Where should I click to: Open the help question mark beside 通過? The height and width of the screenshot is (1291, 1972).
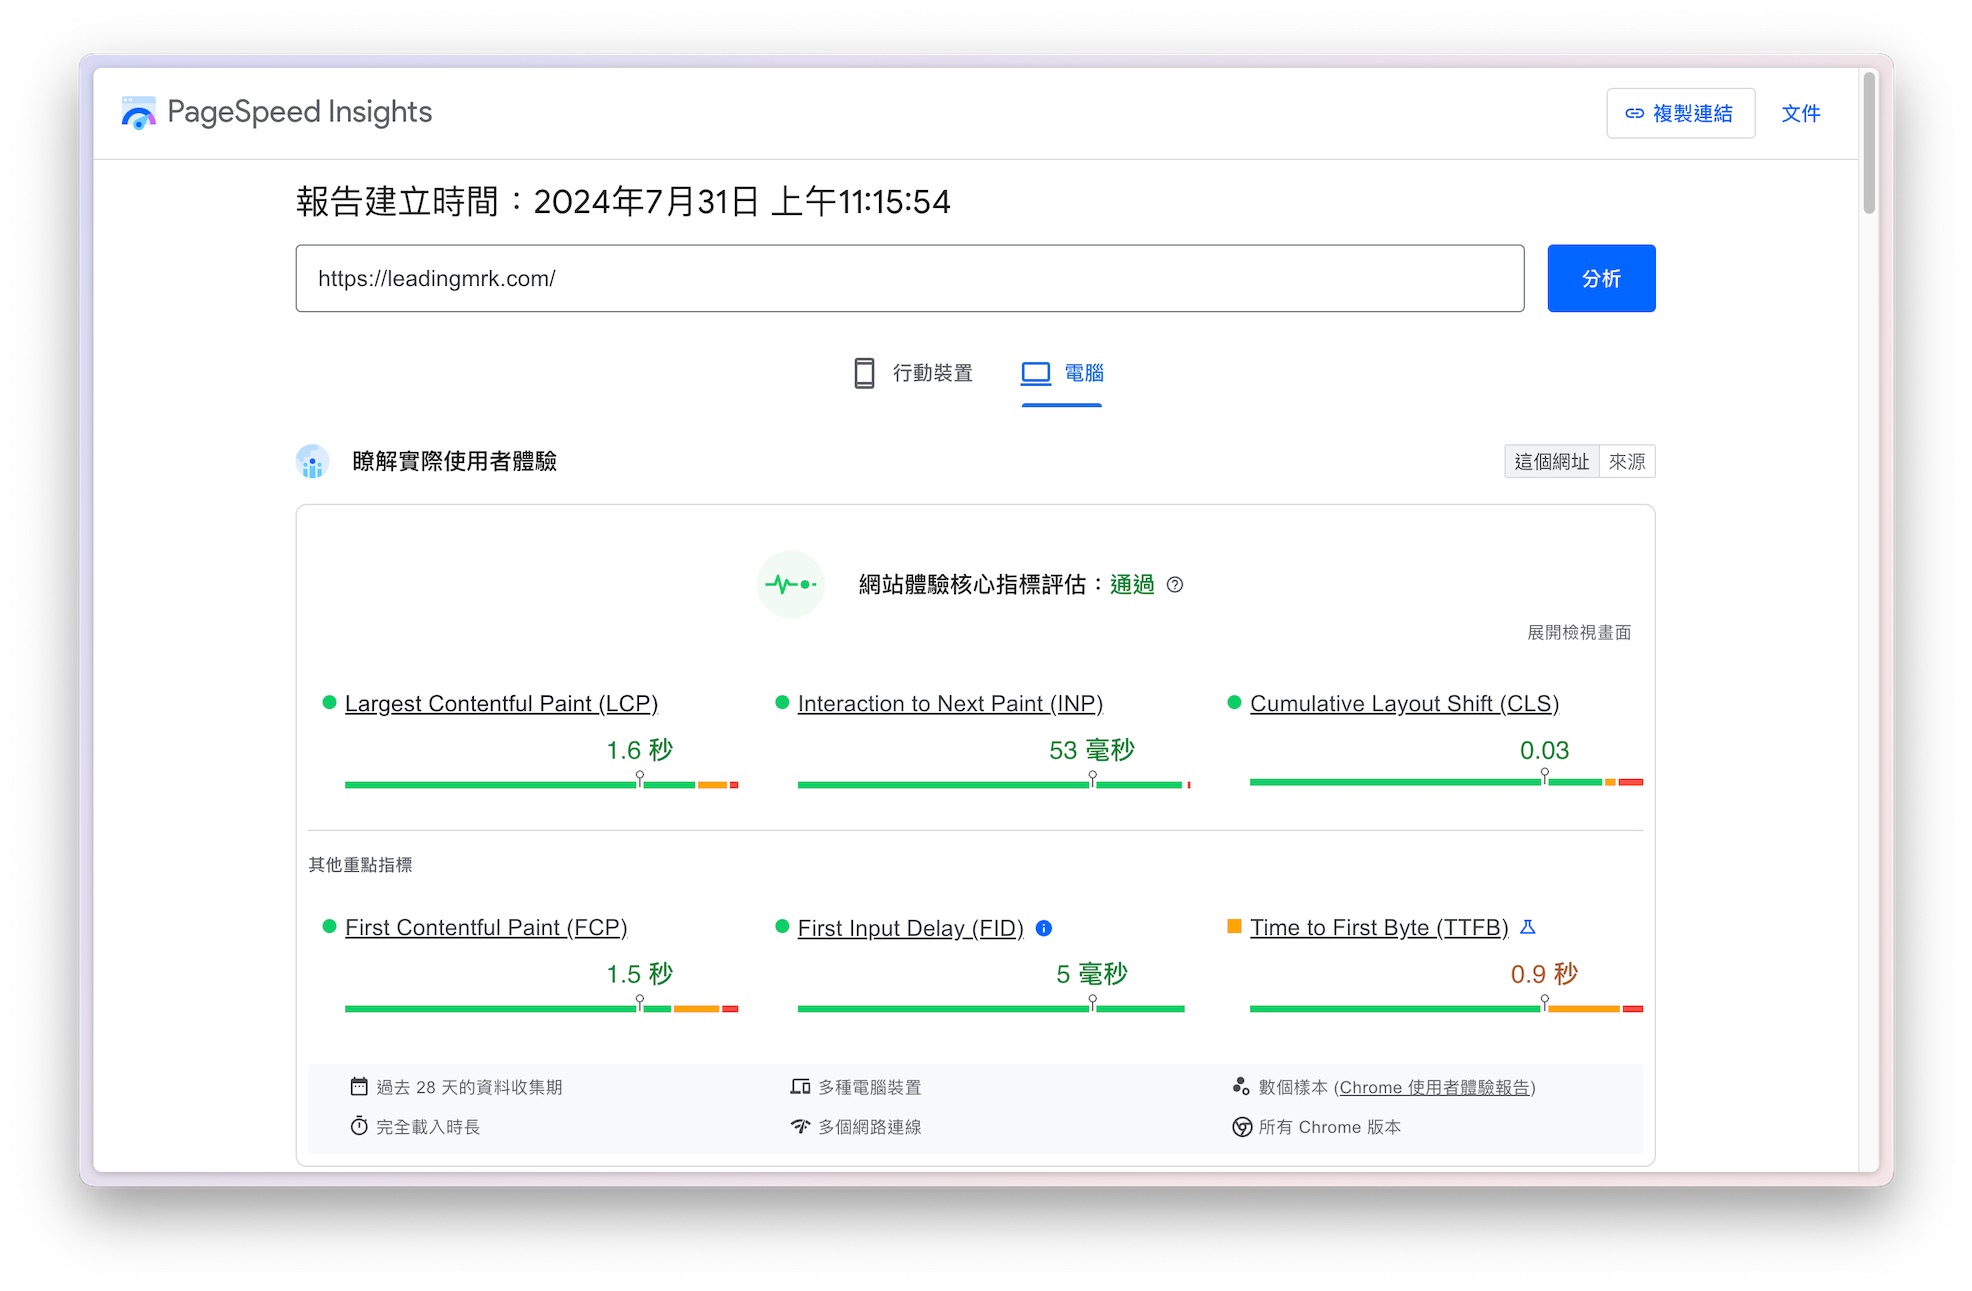[x=1175, y=585]
